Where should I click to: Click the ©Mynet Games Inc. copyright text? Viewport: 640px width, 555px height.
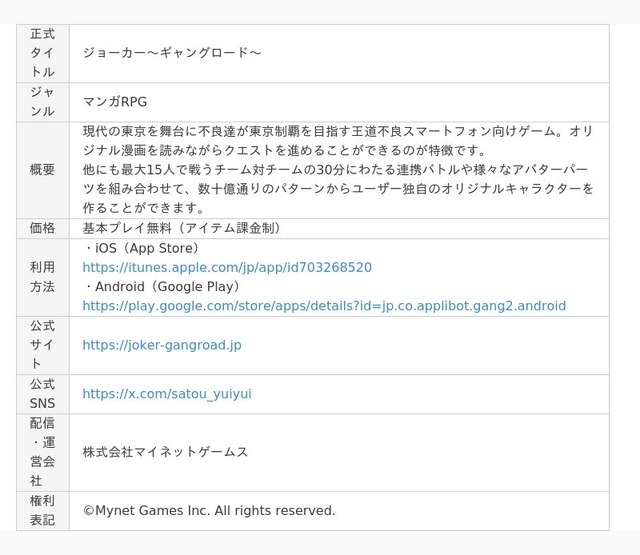click(209, 511)
